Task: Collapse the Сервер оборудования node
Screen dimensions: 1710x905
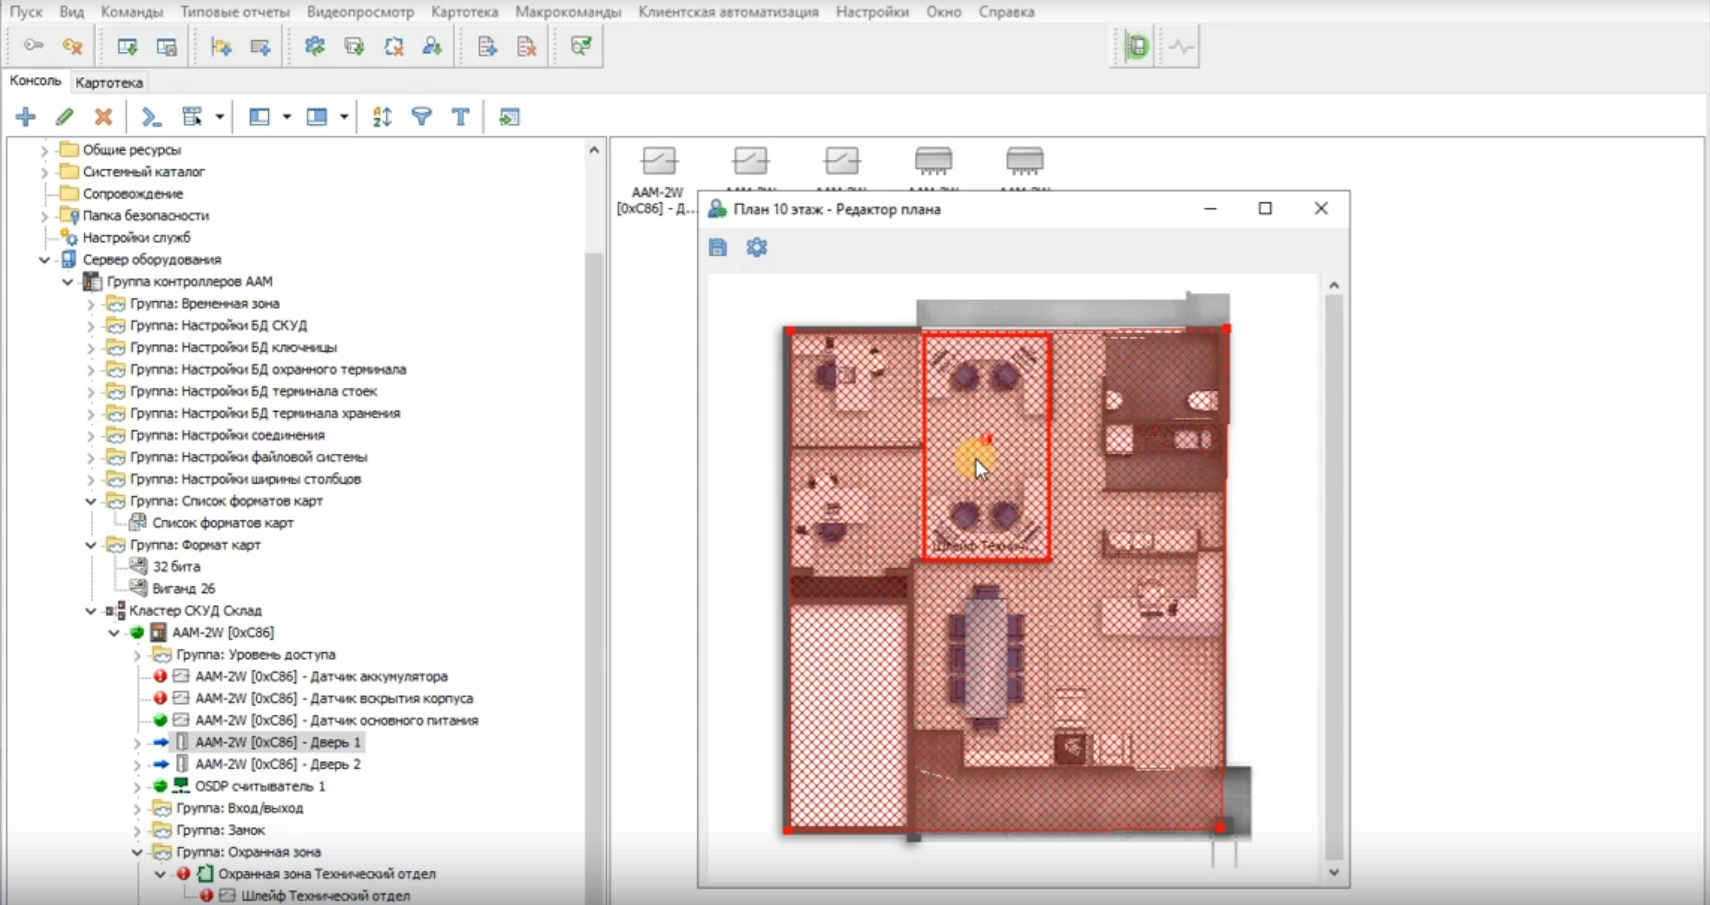Action: point(44,260)
